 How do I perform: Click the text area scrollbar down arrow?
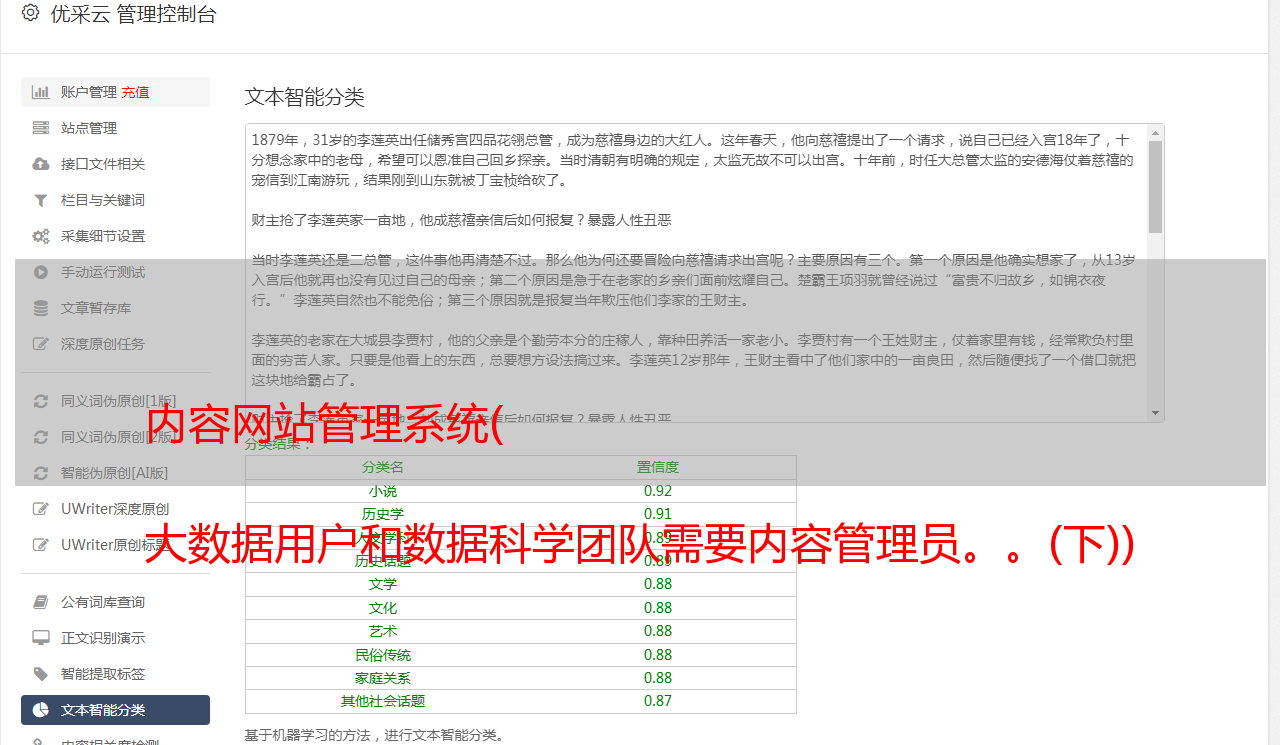coord(1156,412)
